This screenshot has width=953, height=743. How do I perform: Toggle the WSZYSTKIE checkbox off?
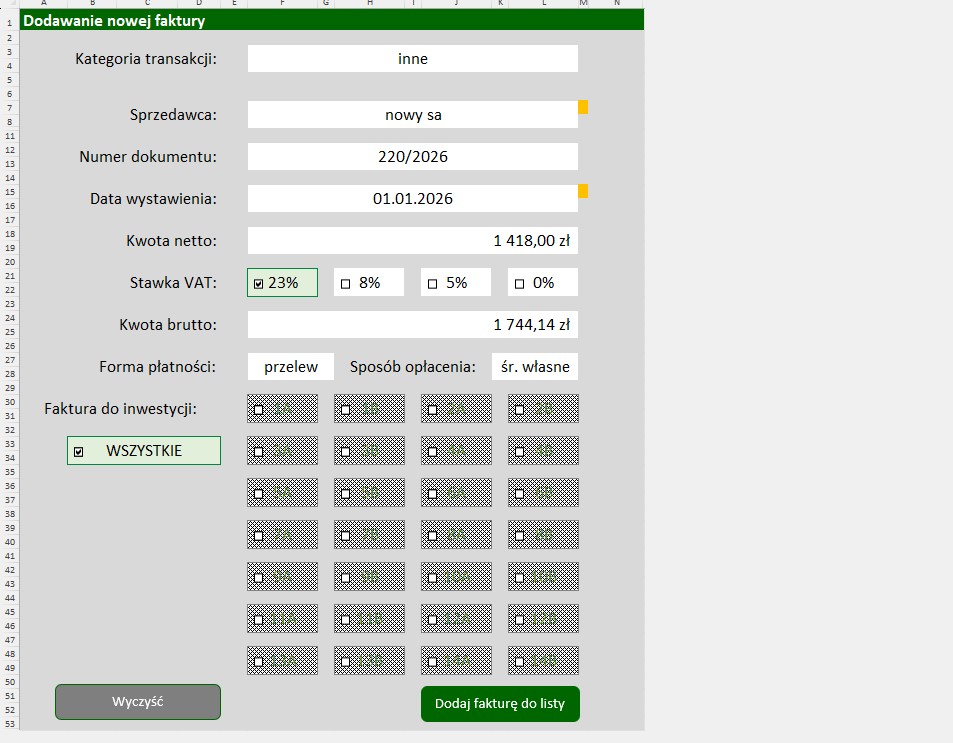[x=78, y=452]
